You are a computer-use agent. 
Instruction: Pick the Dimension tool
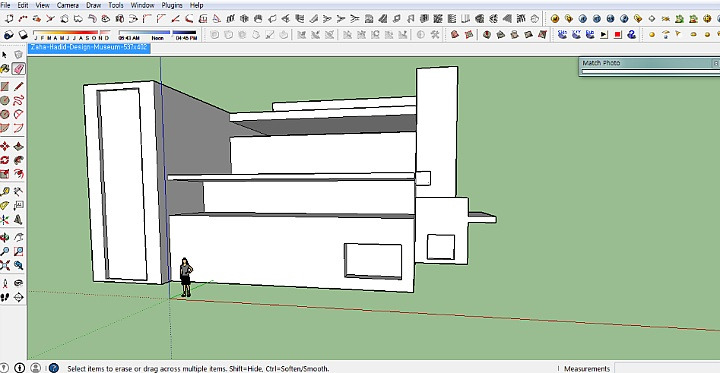(18, 192)
